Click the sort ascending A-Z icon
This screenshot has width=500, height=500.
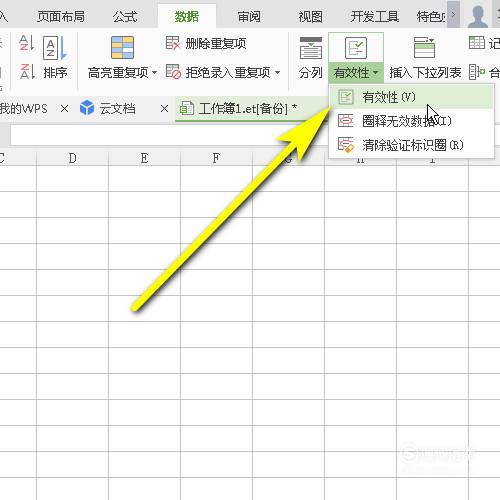tap(27, 43)
